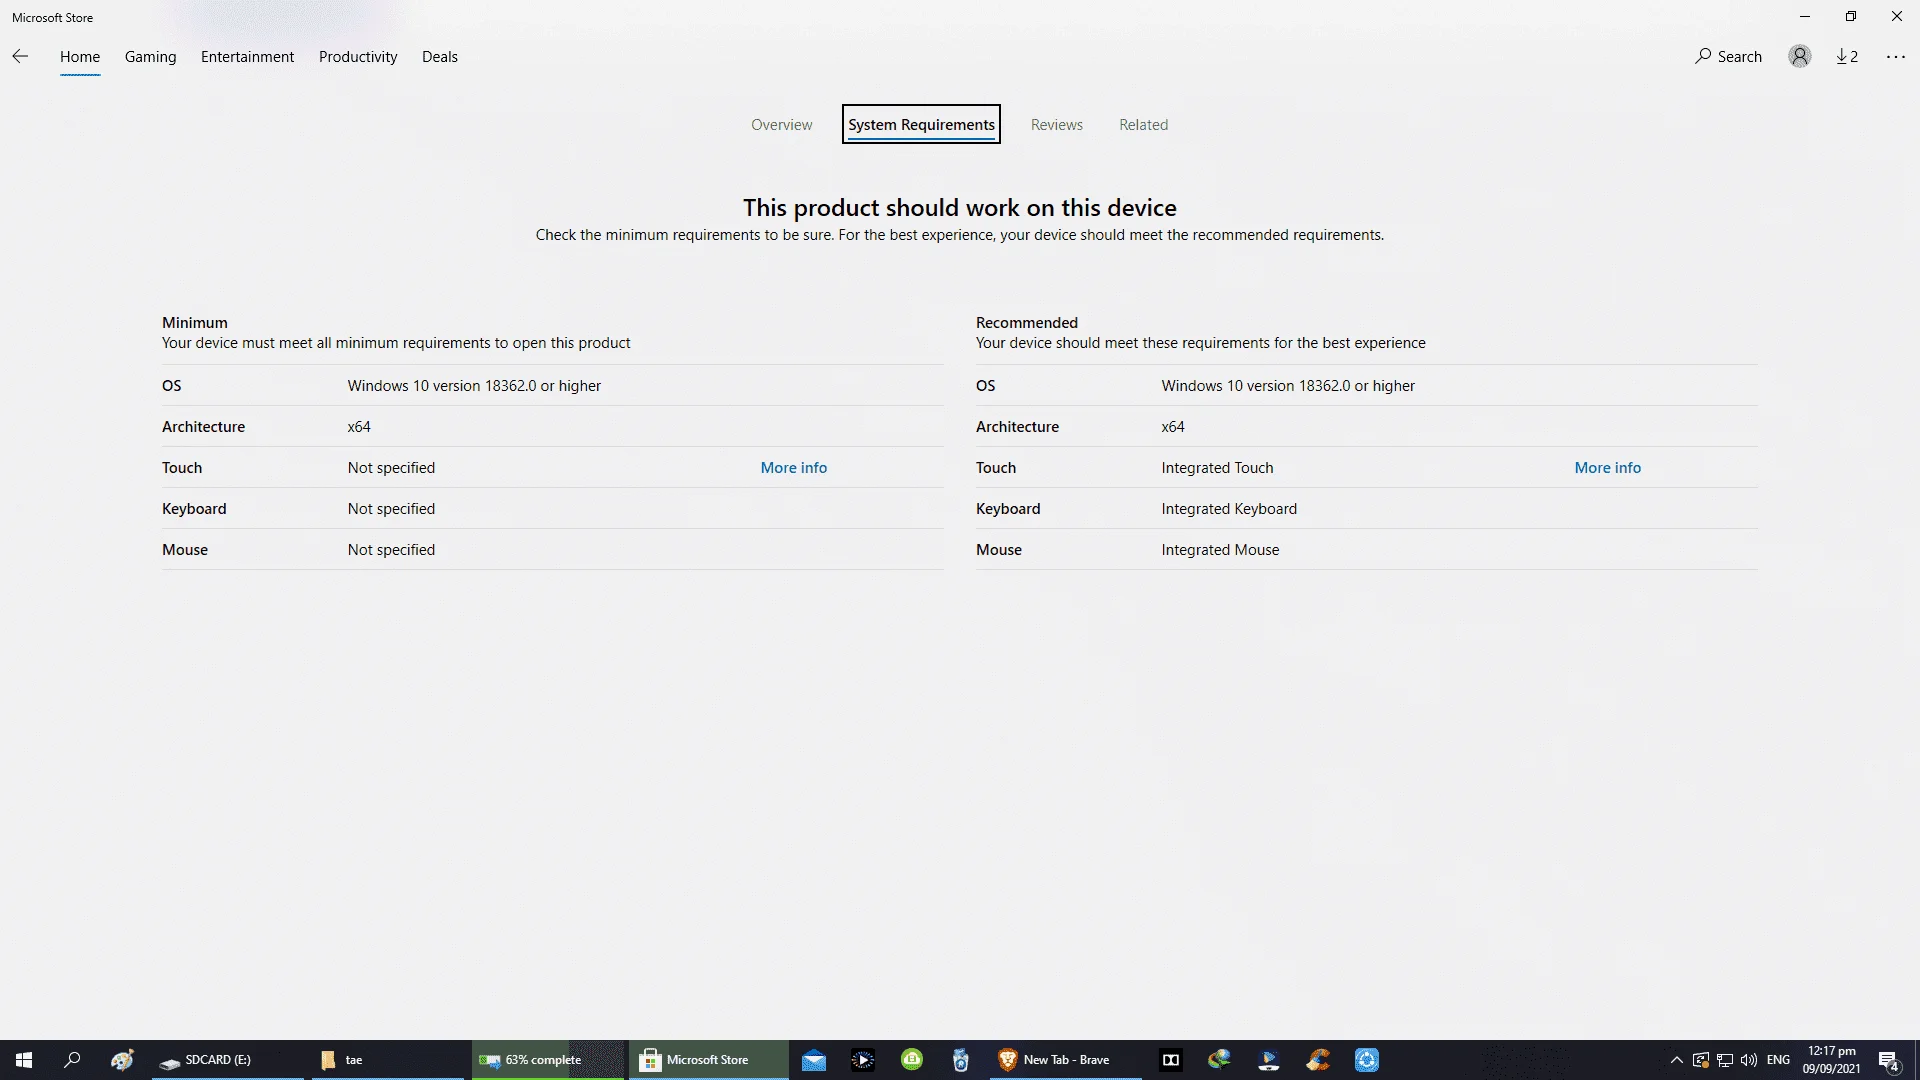Click 'Integrated Mouse' value text
Viewport: 1920px width, 1080px height.
tap(1220, 550)
